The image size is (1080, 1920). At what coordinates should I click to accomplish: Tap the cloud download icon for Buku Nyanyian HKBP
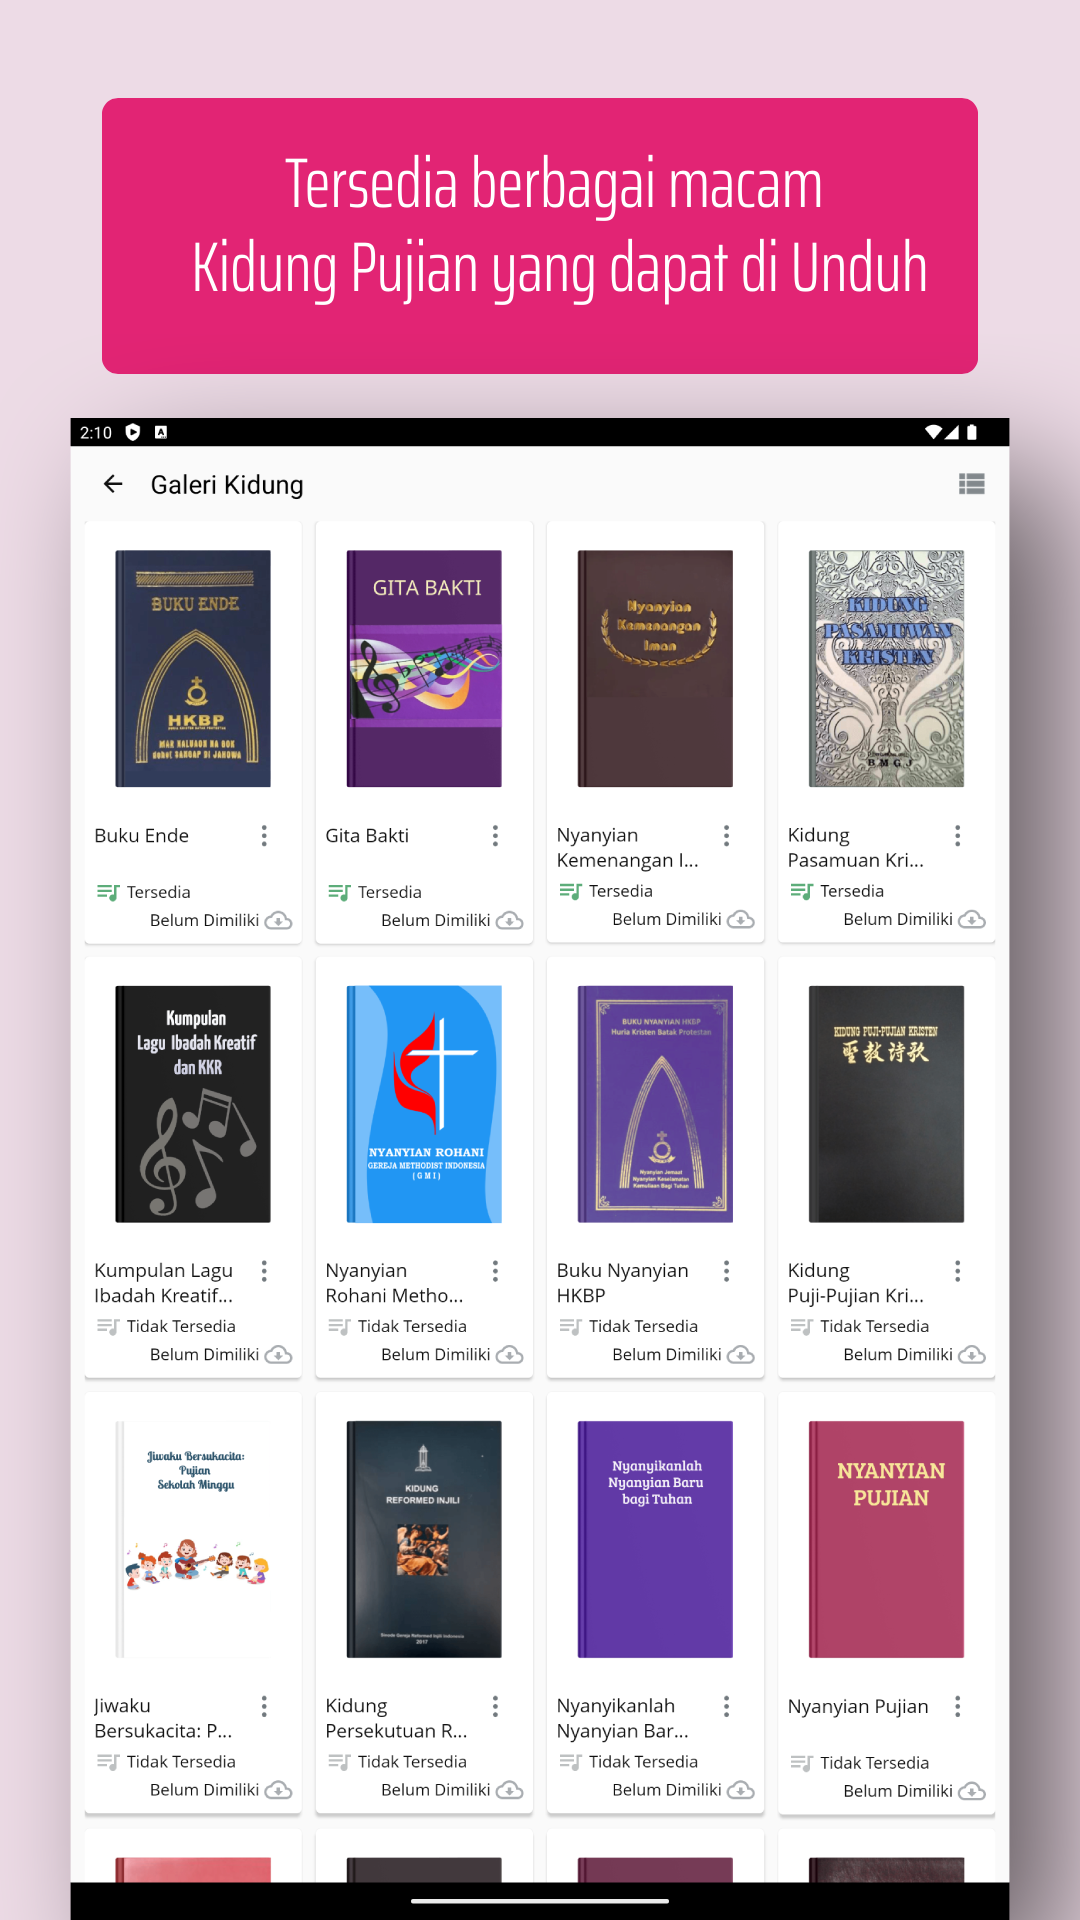coord(740,1355)
